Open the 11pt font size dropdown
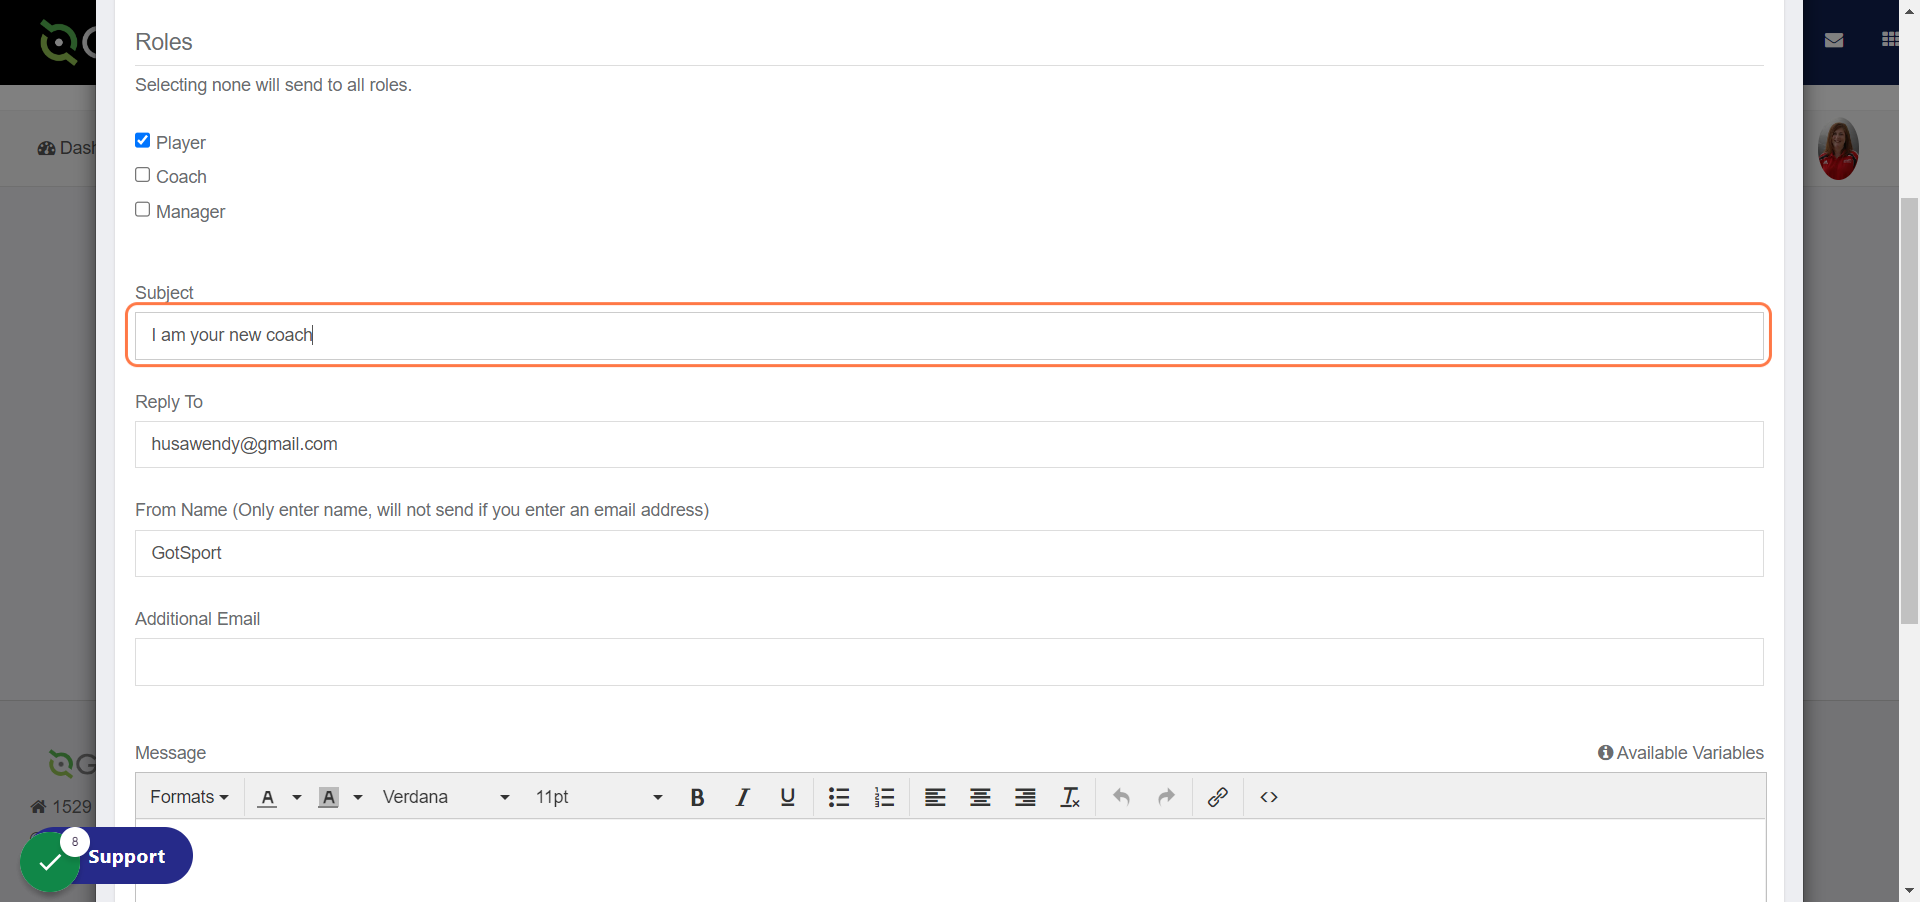Viewport: 1920px width, 902px height. coord(599,797)
